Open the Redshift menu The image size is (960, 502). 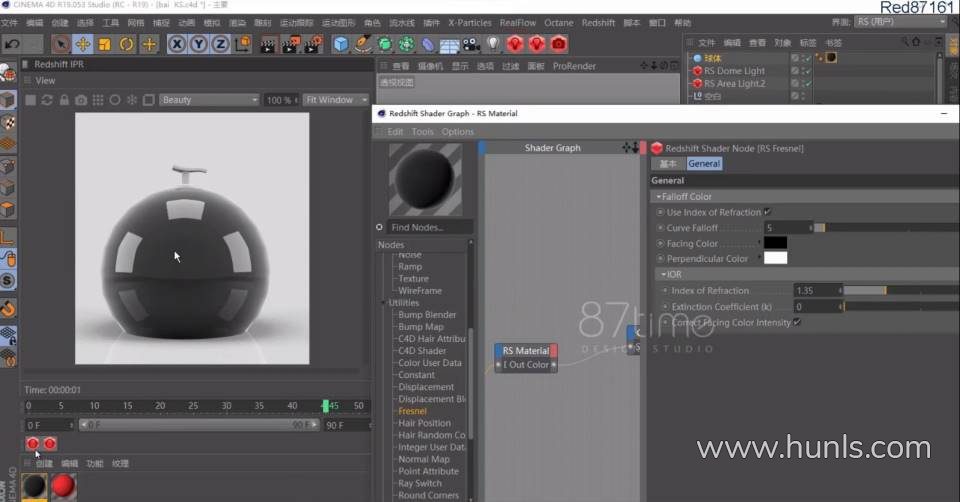(x=598, y=23)
